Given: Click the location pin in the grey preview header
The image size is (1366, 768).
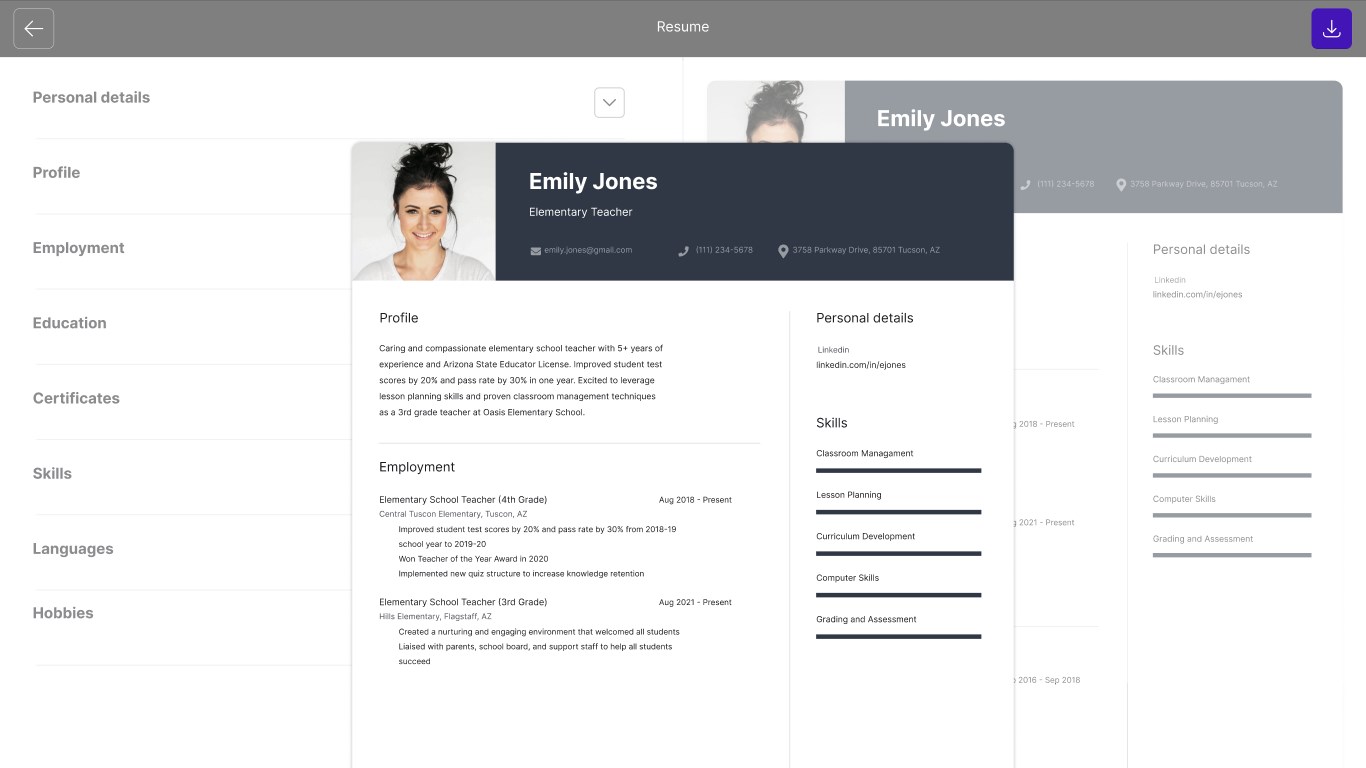Looking at the screenshot, I should (1119, 184).
